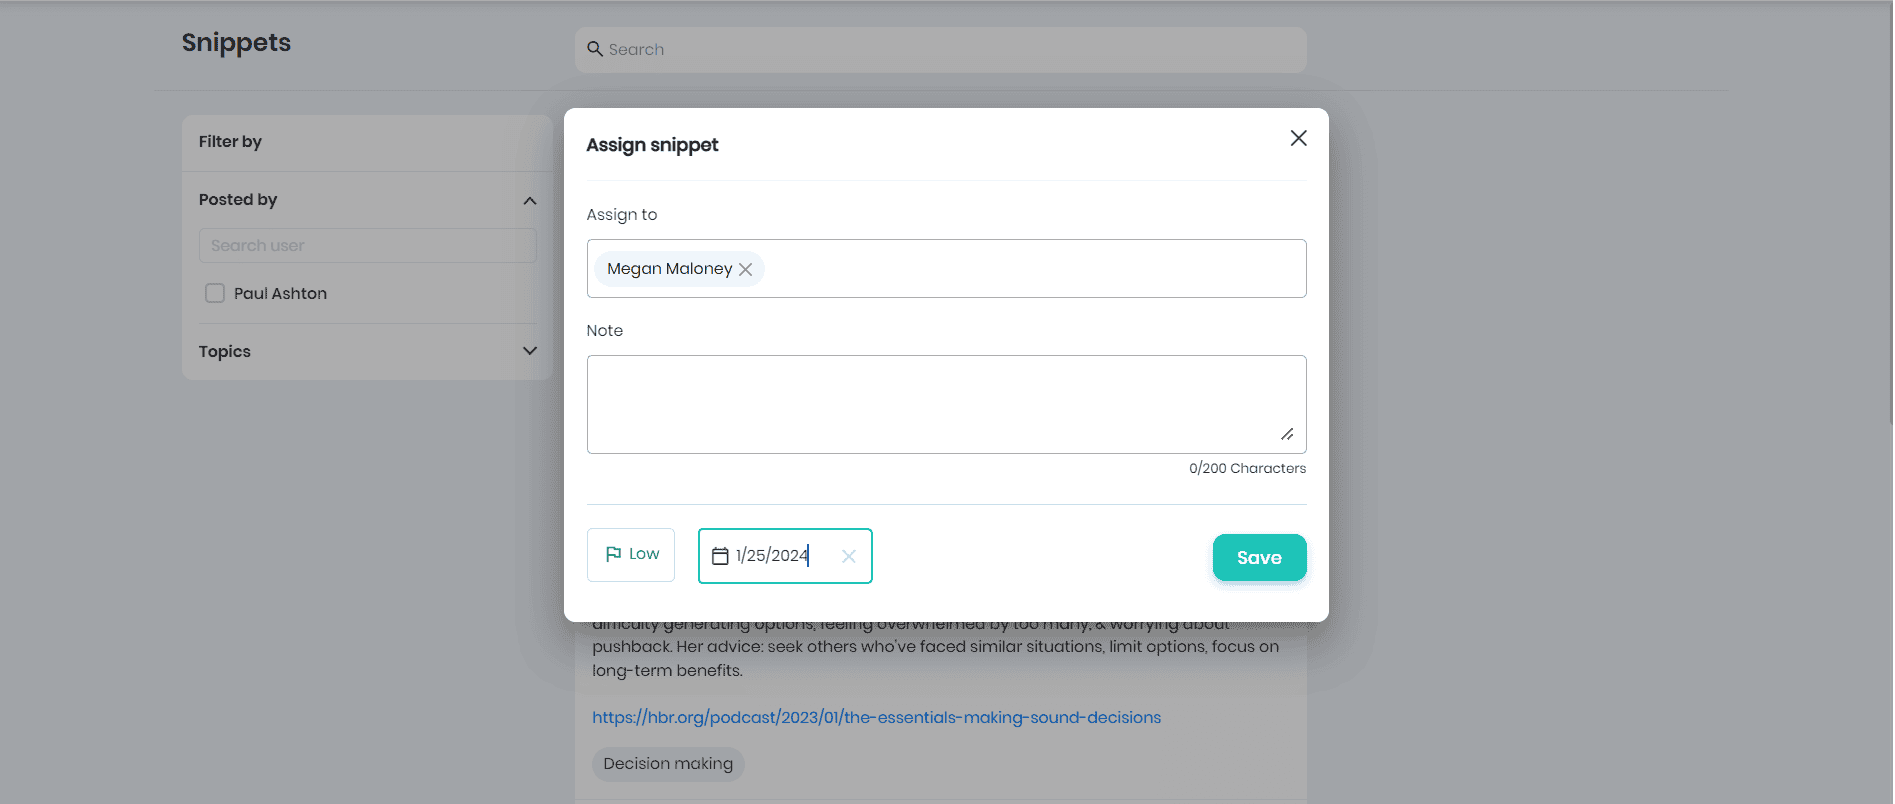Expand the Topics filter section

coord(529,351)
